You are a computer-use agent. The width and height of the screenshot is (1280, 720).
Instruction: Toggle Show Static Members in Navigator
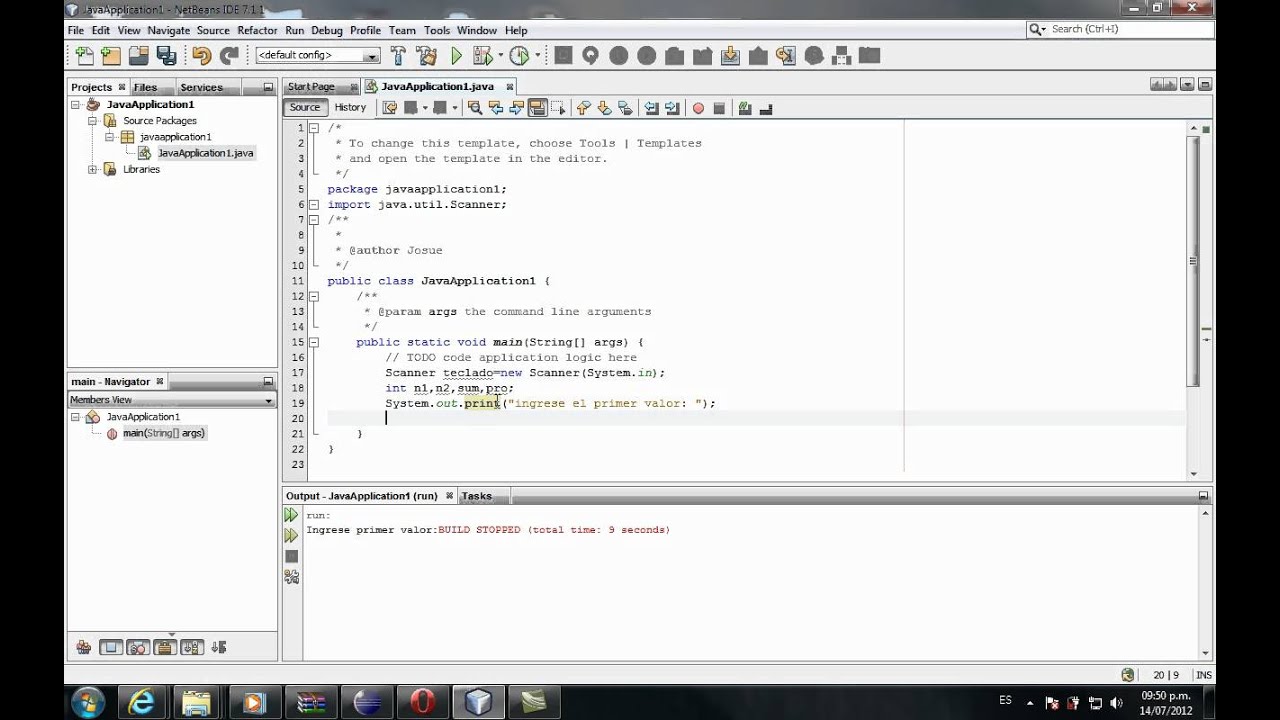pyautogui.click(x=138, y=647)
